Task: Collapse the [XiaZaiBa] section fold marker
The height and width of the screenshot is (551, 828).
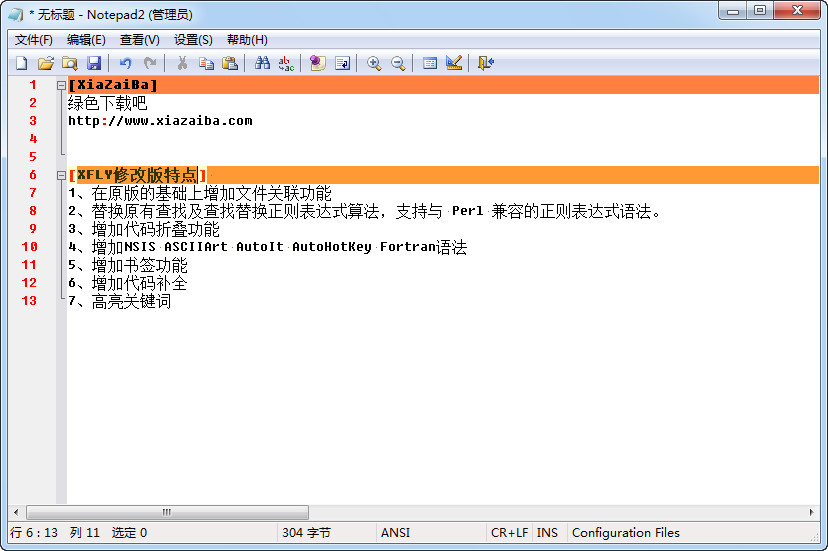Action: point(61,85)
